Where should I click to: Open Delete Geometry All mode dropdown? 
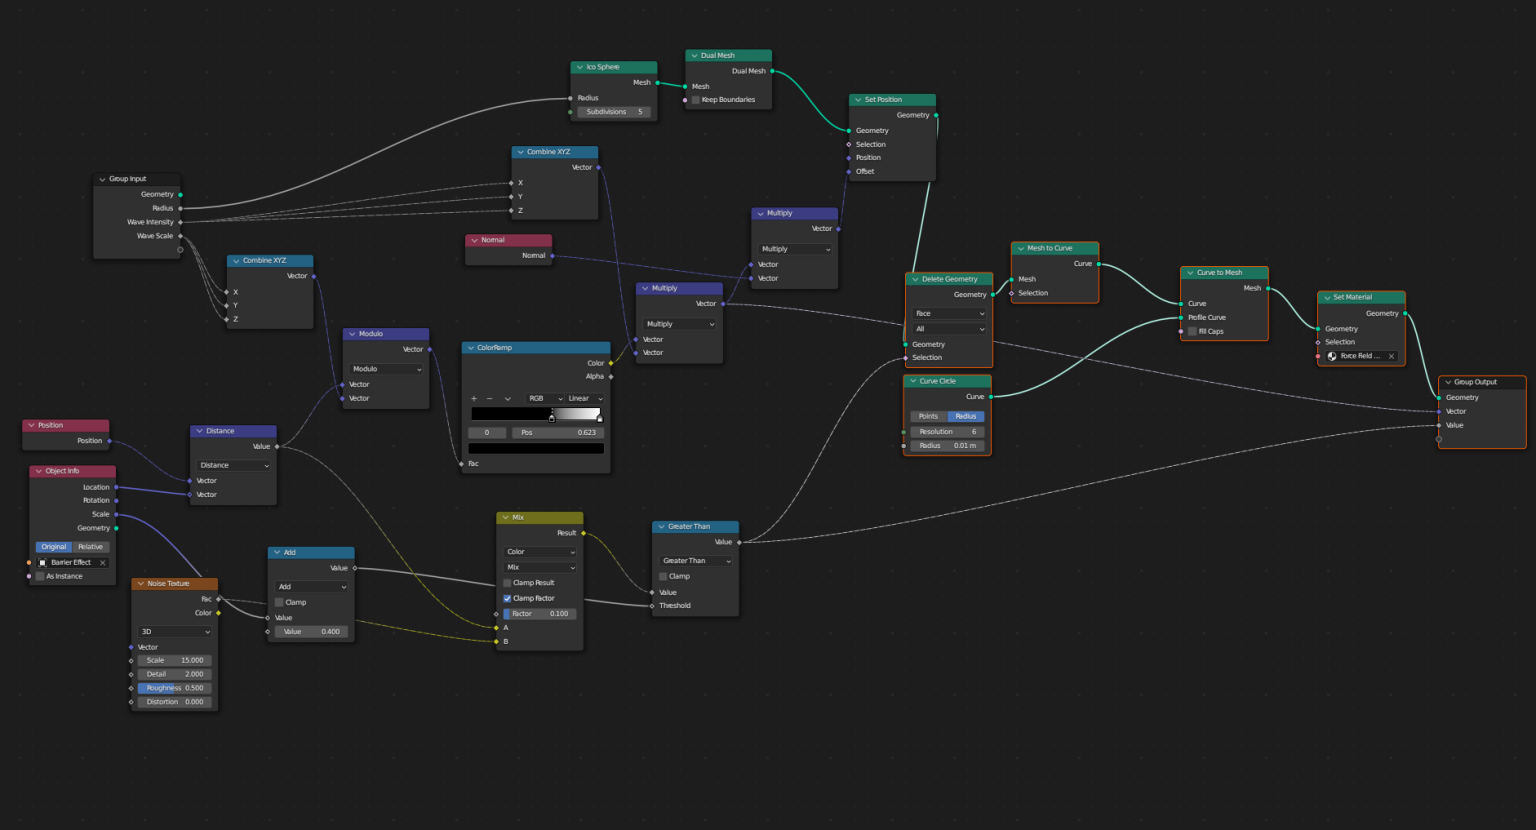point(949,329)
